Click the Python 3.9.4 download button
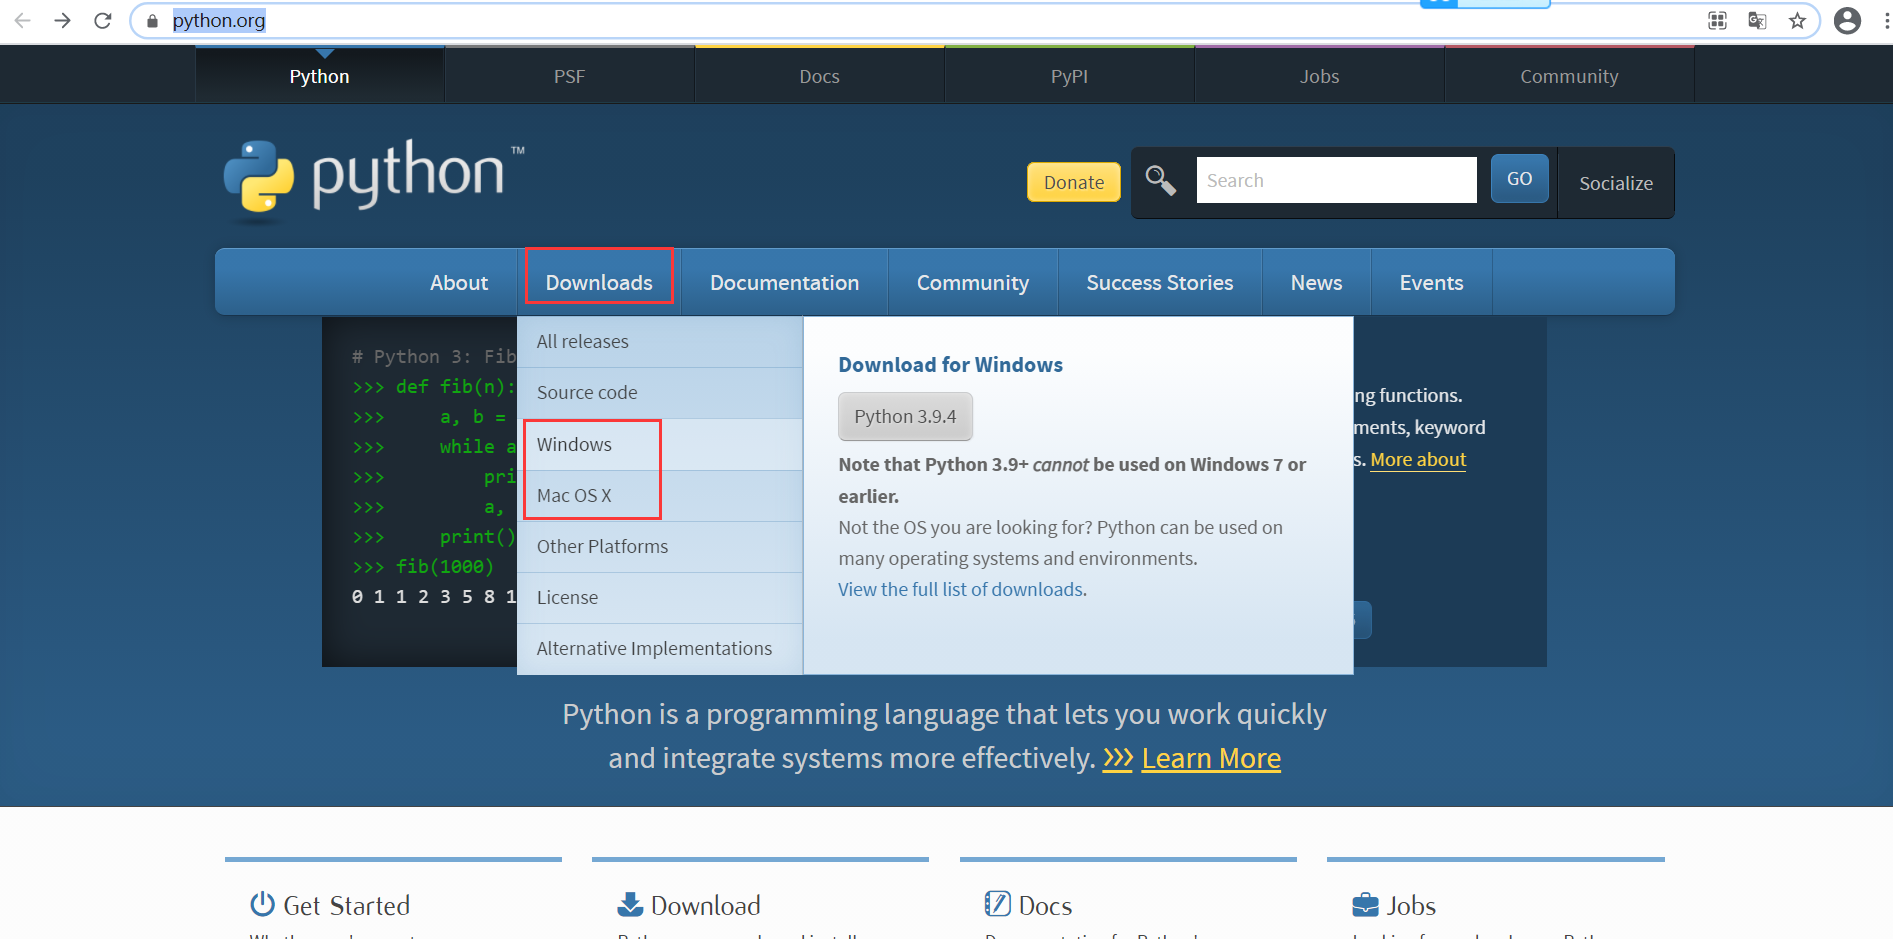Image resolution: width=1893 pixels, height=939 pixels. (x=905, y=417)
